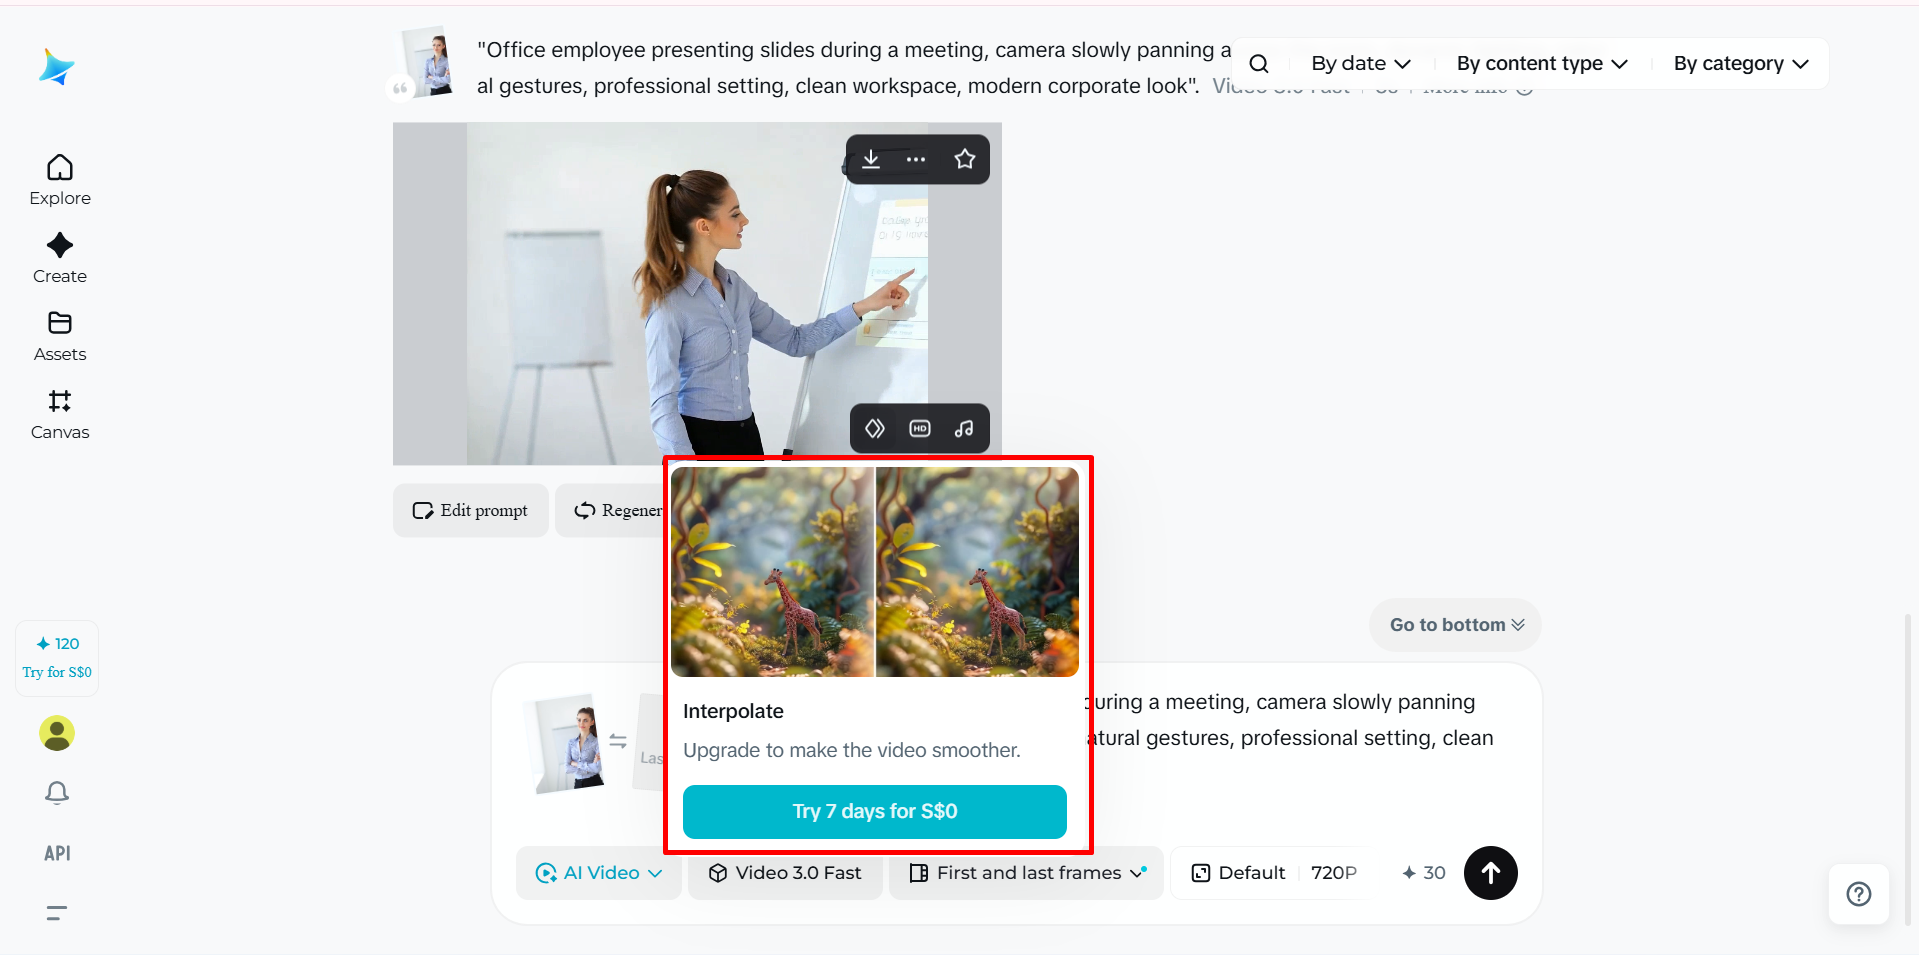Click Try 7 days for S$0 button
Screen dimensions: 1919x955
[875, 811]
